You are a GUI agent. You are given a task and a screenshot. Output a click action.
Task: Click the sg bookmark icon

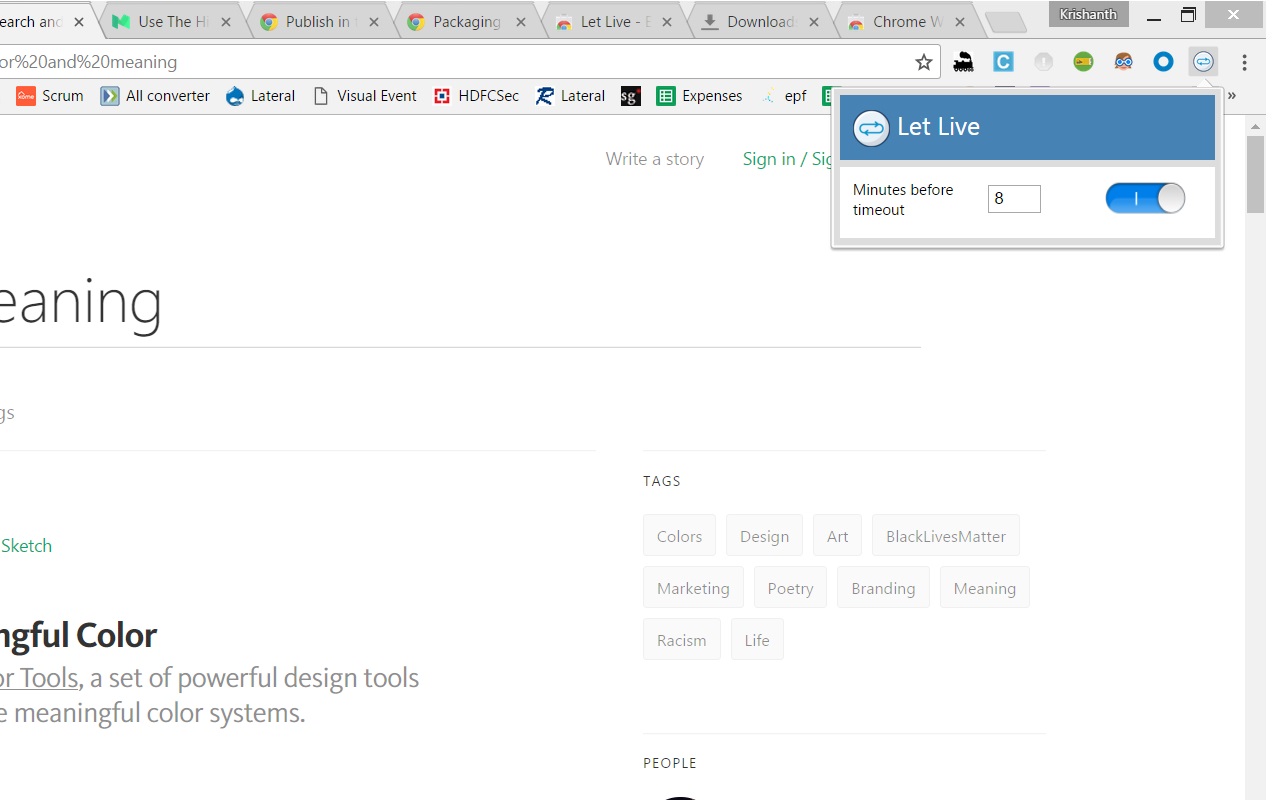coord(630,96)
